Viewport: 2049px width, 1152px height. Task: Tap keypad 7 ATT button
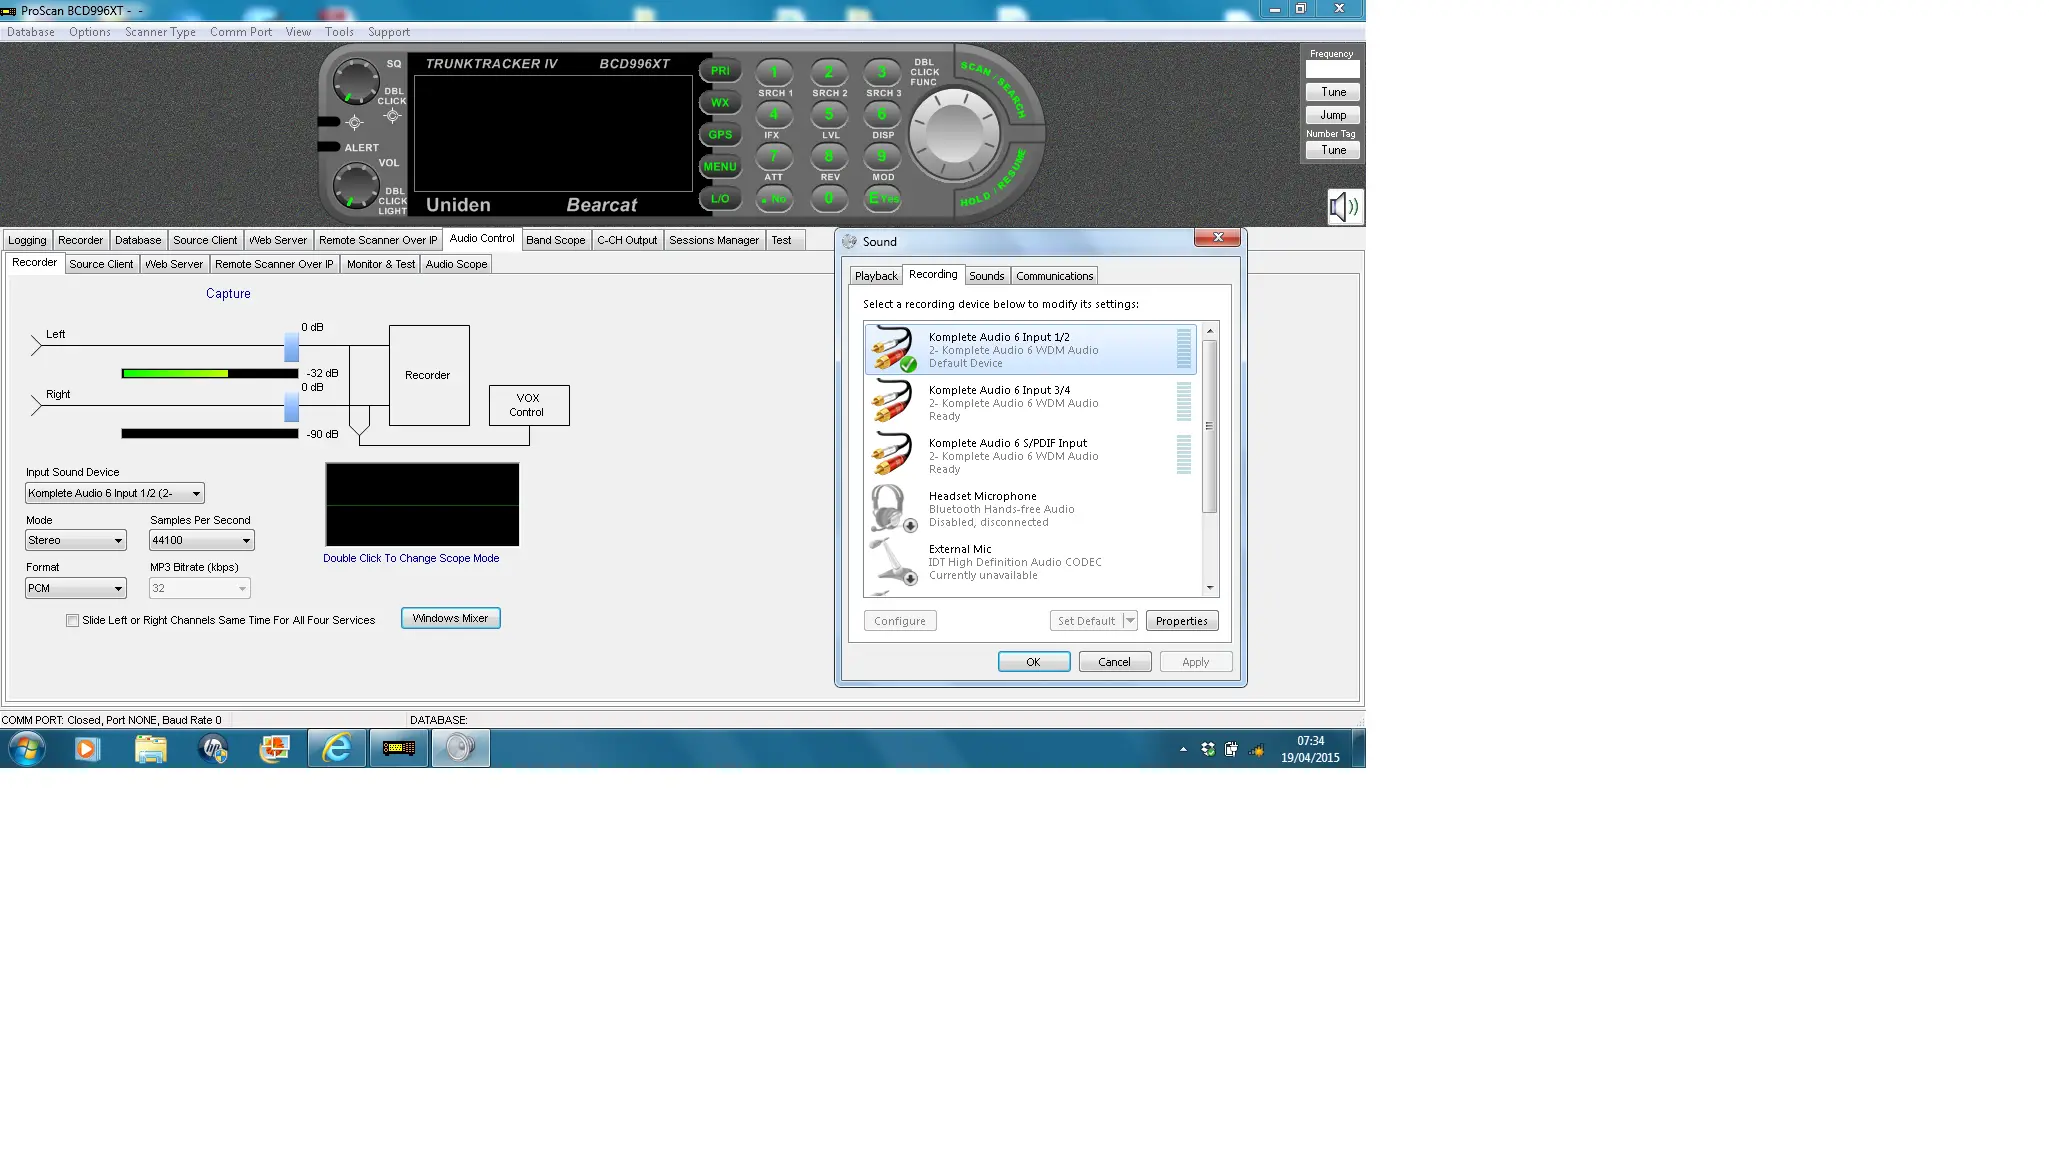click(774, 157)
